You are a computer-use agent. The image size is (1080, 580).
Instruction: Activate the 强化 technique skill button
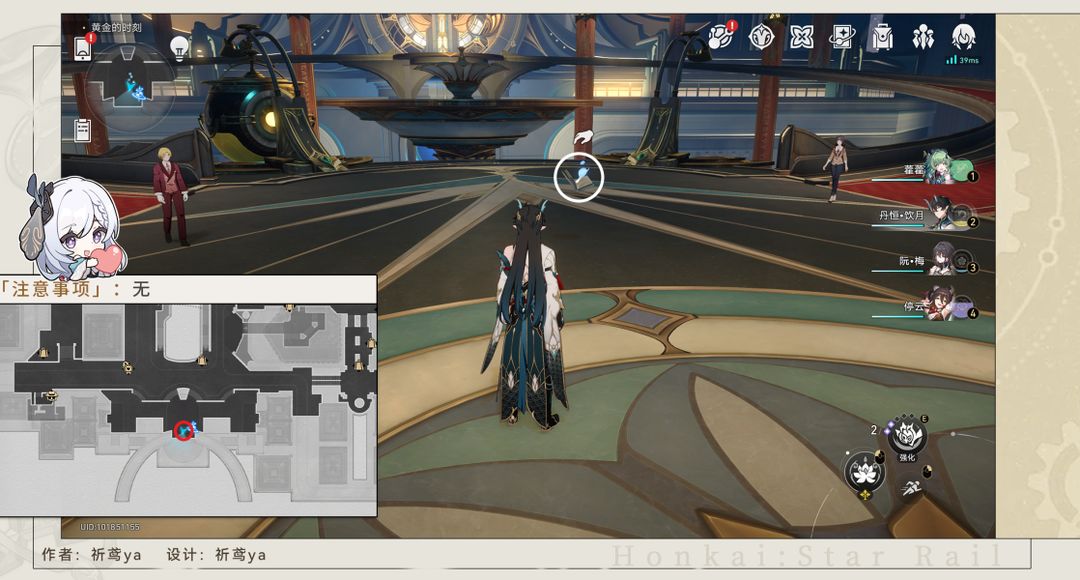(907, 437)
